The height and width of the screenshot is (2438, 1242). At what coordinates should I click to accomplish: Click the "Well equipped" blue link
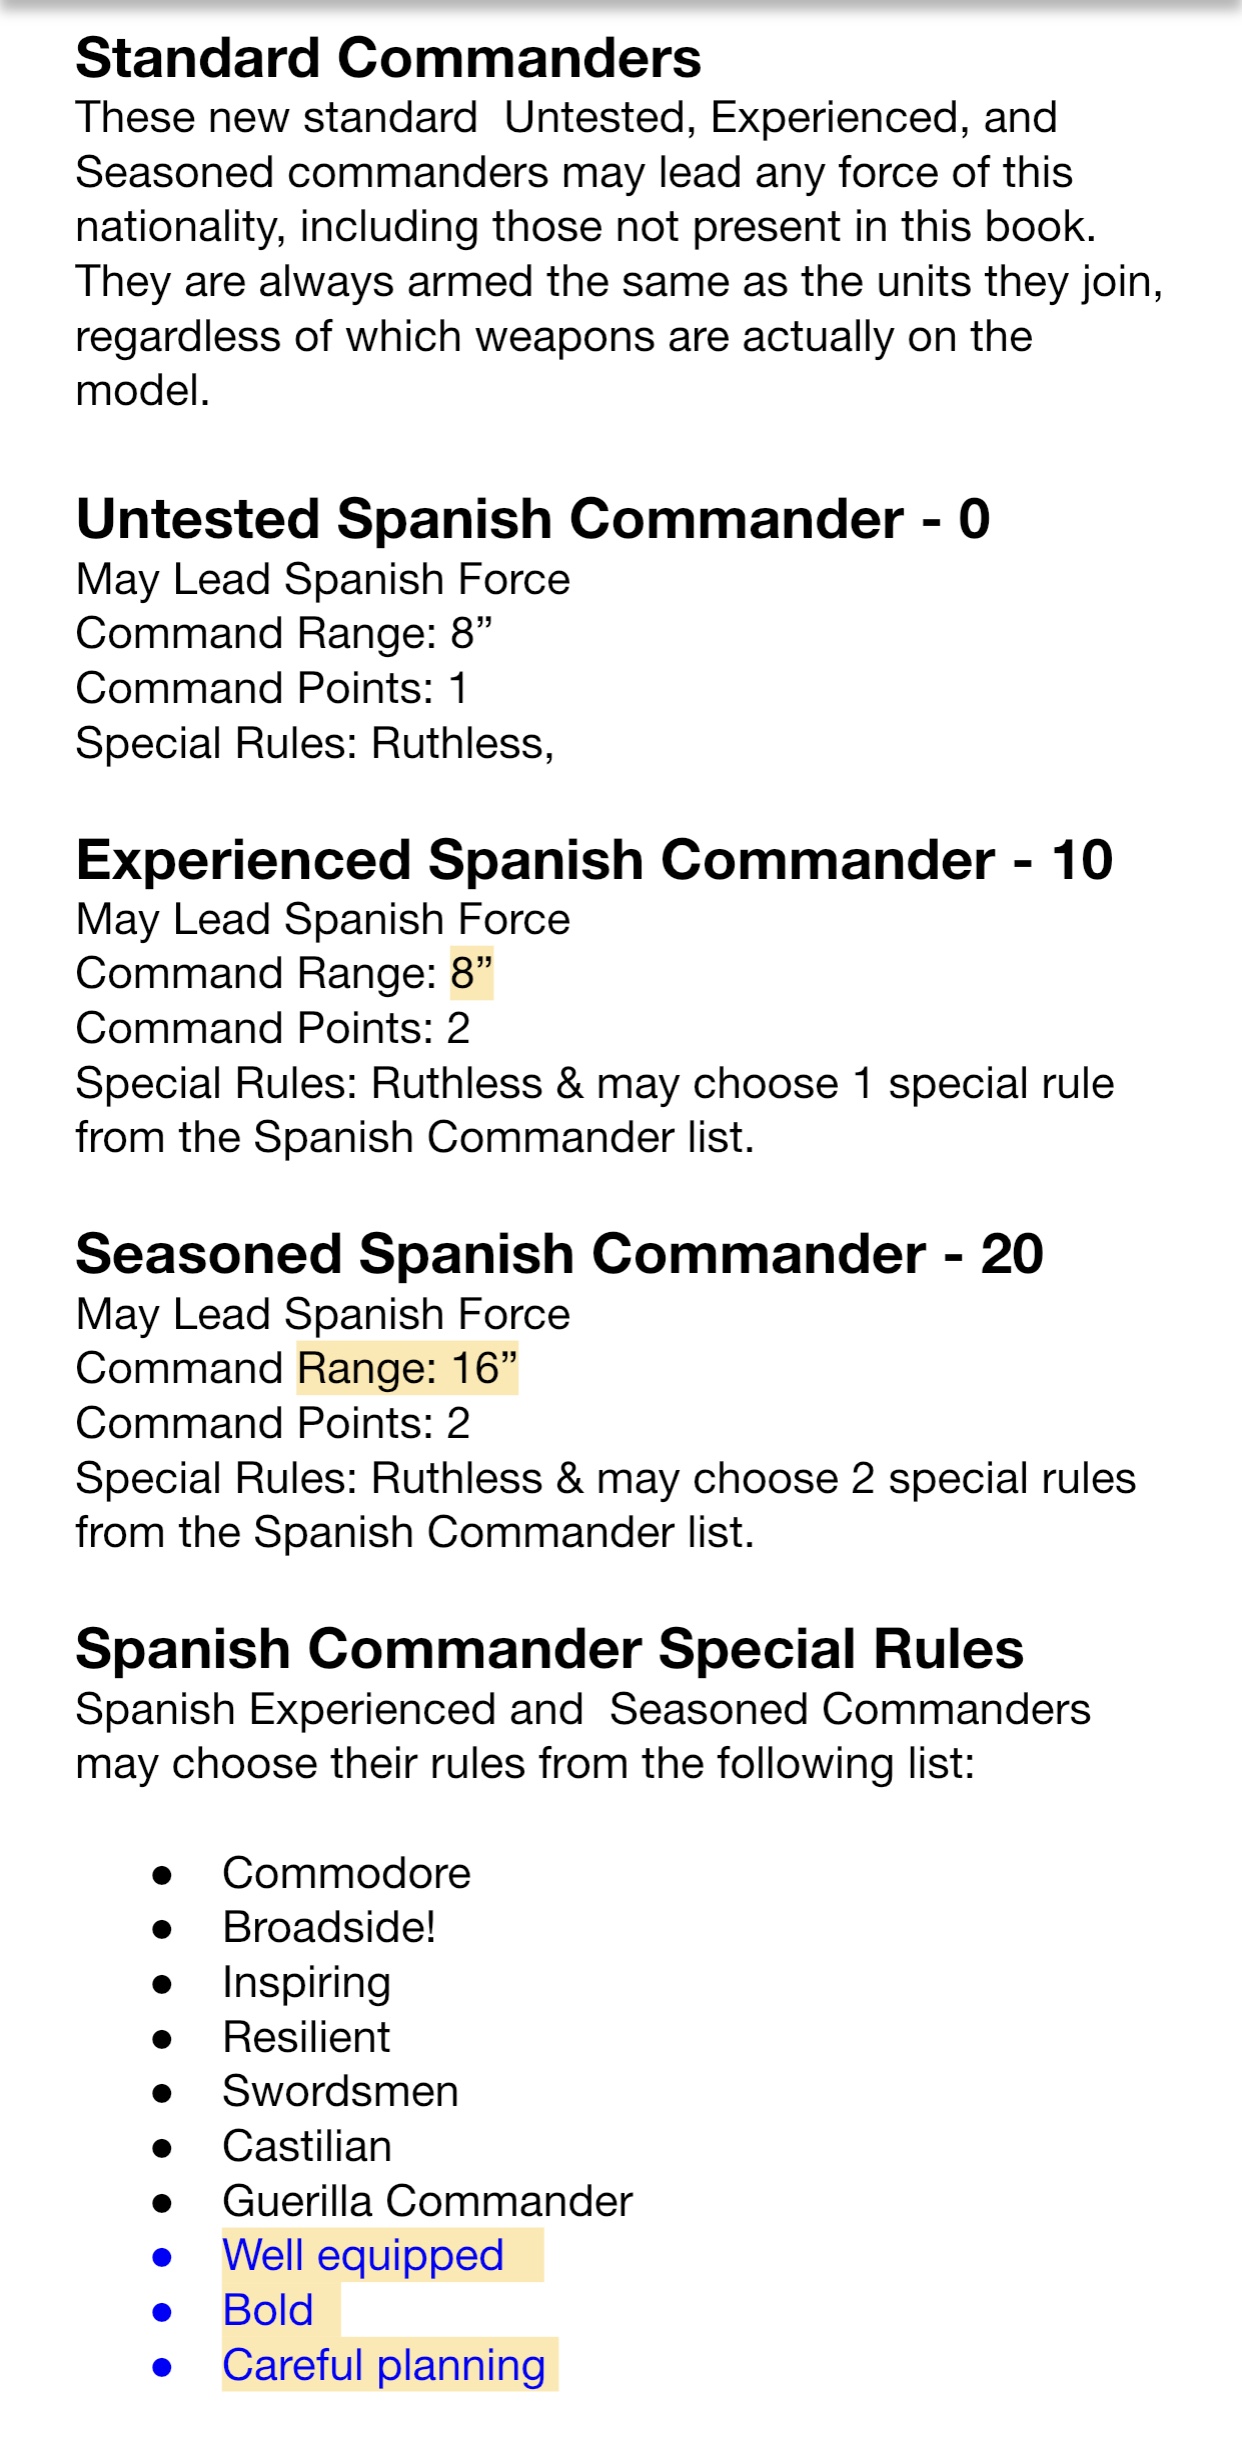(x=362, y=2255)
